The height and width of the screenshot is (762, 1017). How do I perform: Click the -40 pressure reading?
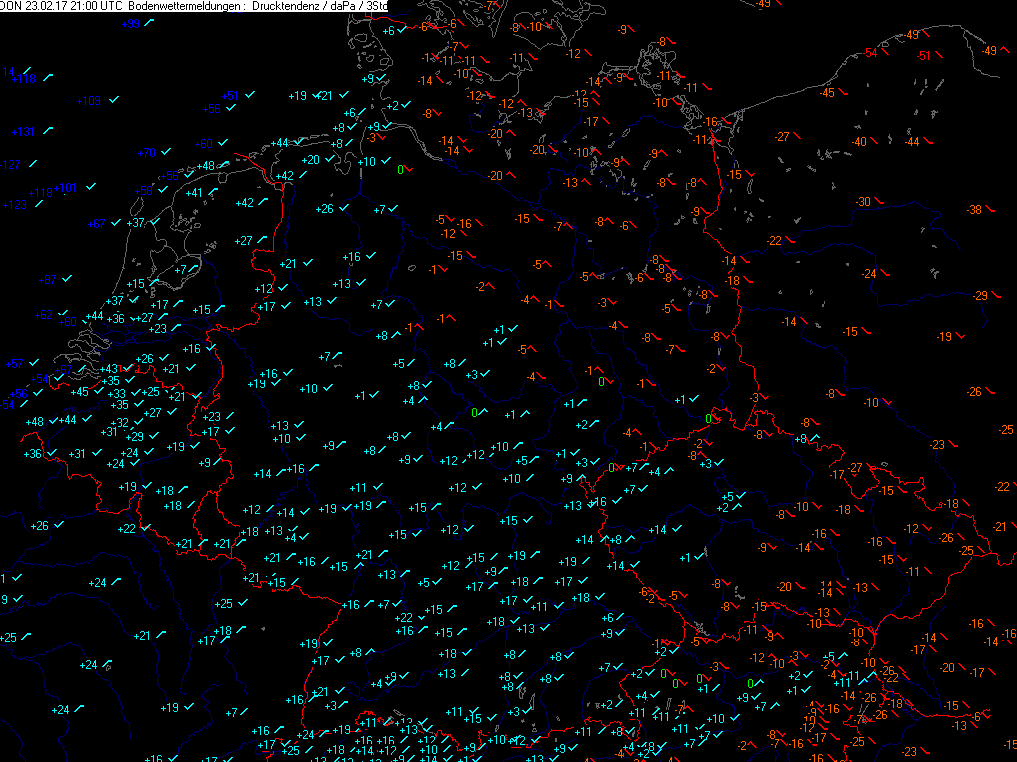pos(858,142)
